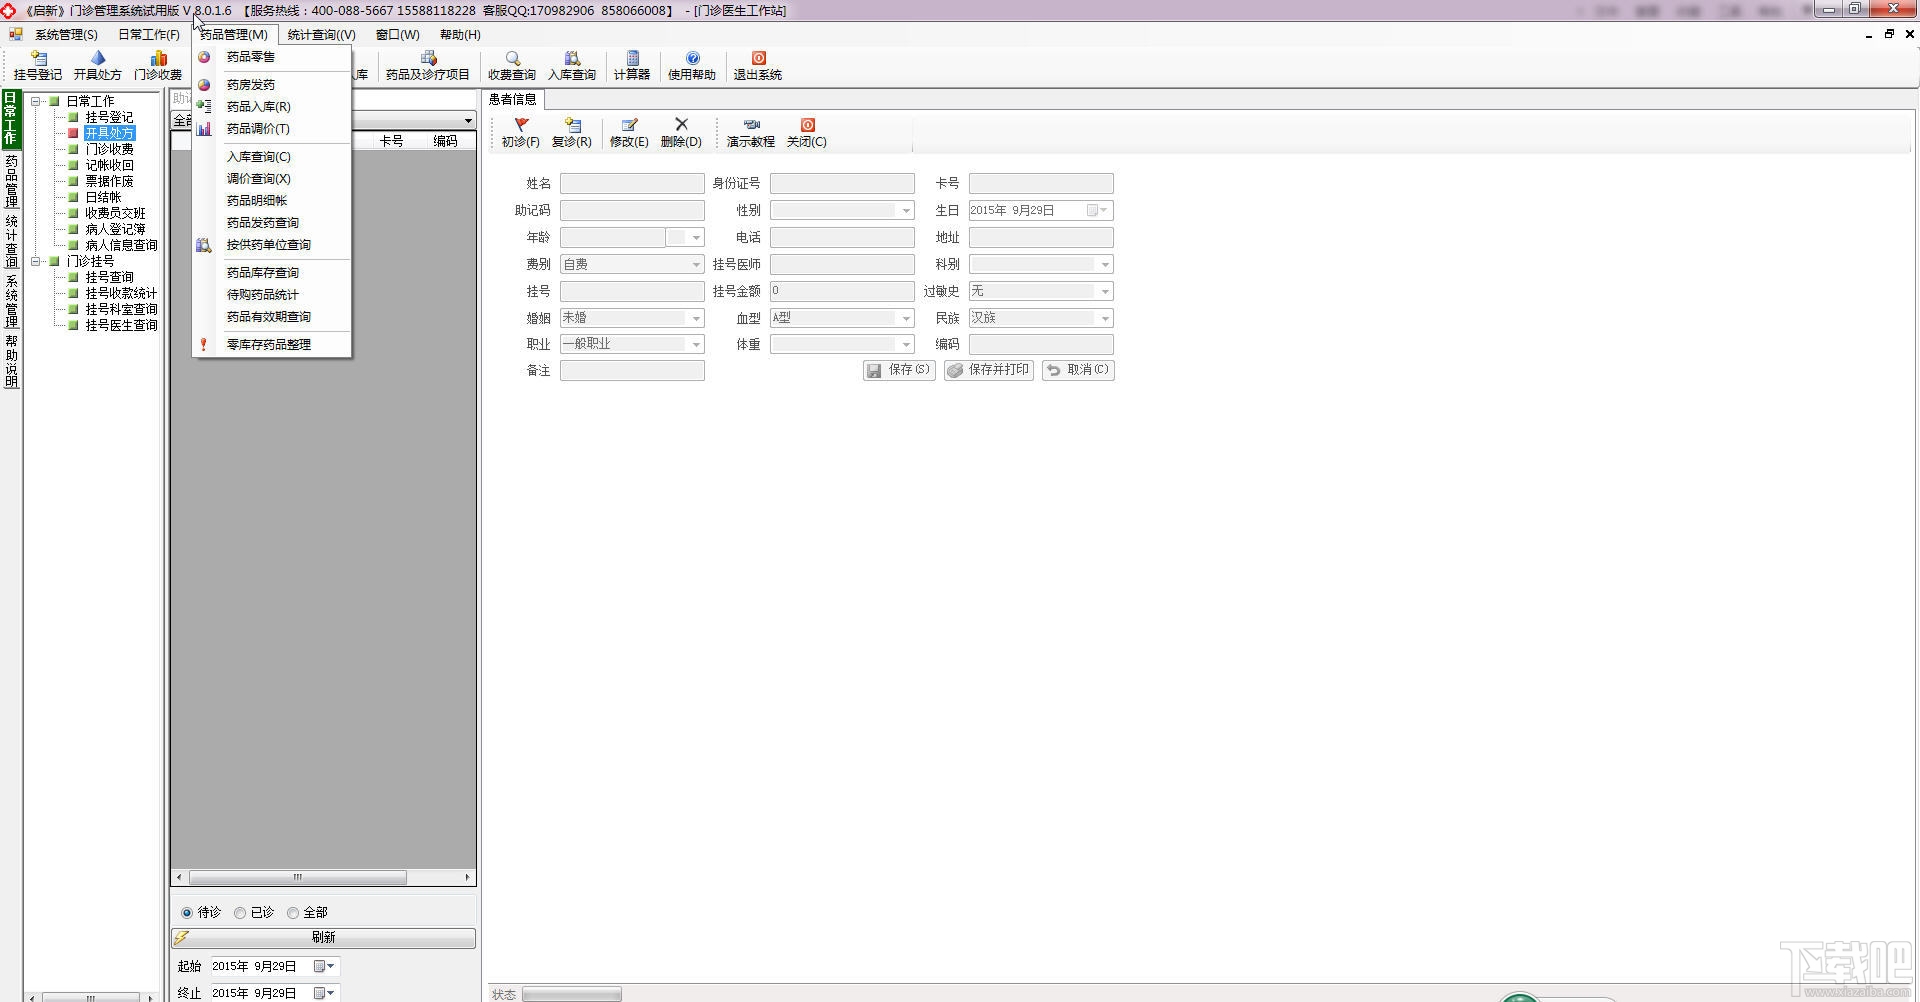Expand the 性别 dropdown
Image resolution: width=1920 pixels, height=1002 pixels.
pos(906,211)
